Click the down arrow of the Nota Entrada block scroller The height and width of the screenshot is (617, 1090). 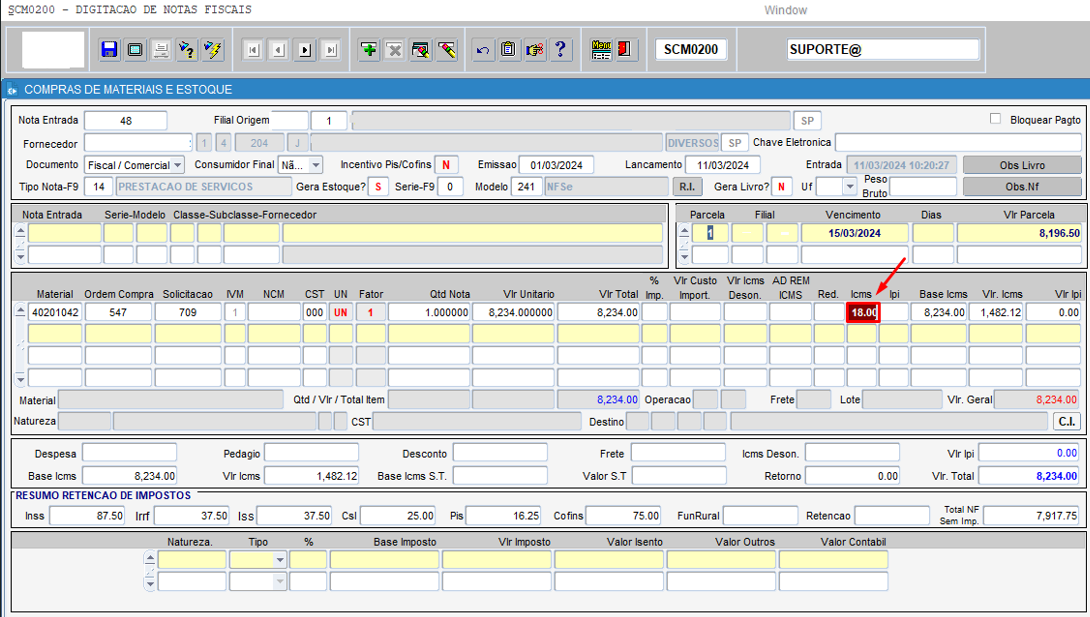click(21, 256)
